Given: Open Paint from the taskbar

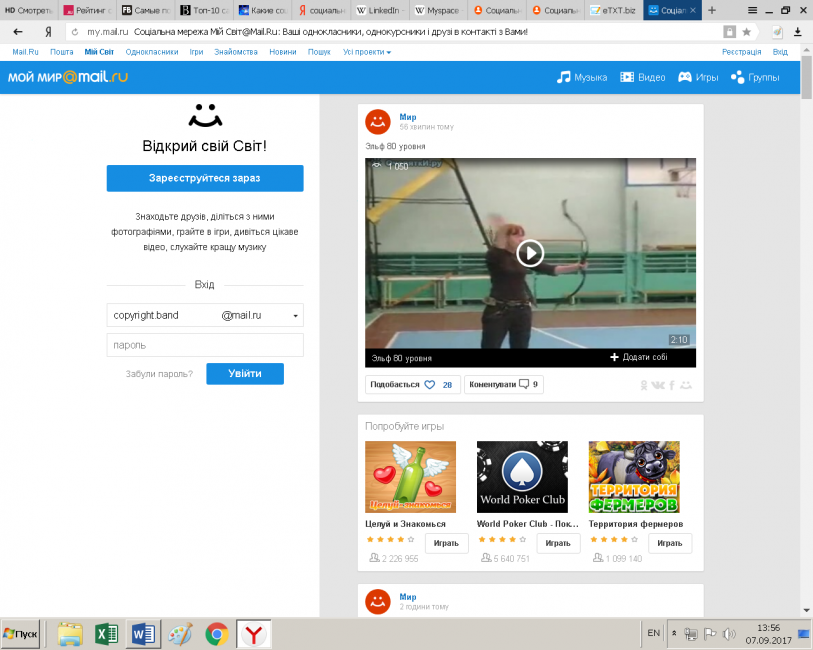Looking at the screenshot, I should click(x=180, y=634).
